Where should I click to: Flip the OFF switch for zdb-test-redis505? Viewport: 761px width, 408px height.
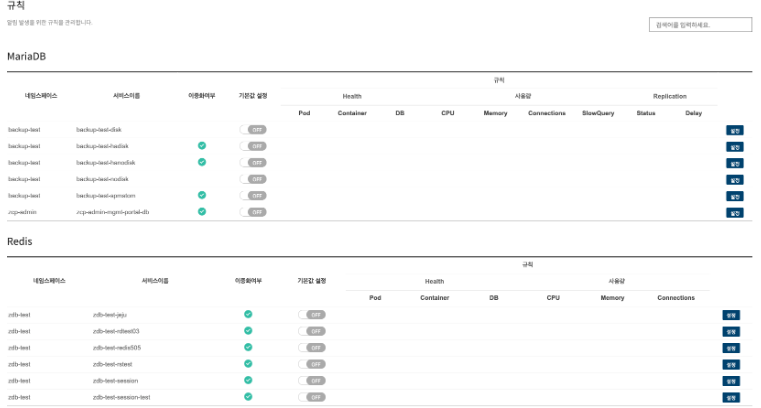(312, 348)
